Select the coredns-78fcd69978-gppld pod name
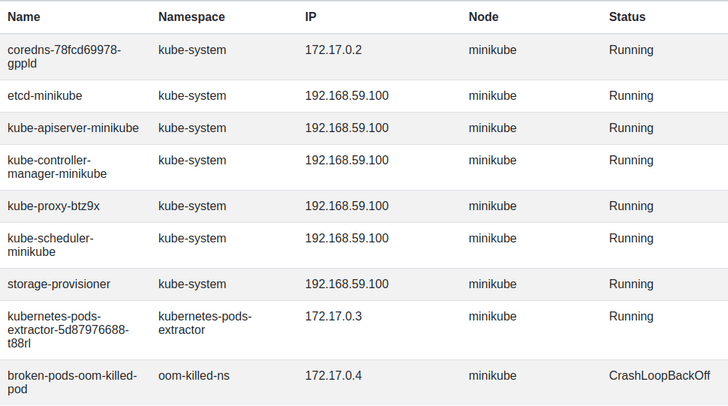 click(x=64, y=57)
